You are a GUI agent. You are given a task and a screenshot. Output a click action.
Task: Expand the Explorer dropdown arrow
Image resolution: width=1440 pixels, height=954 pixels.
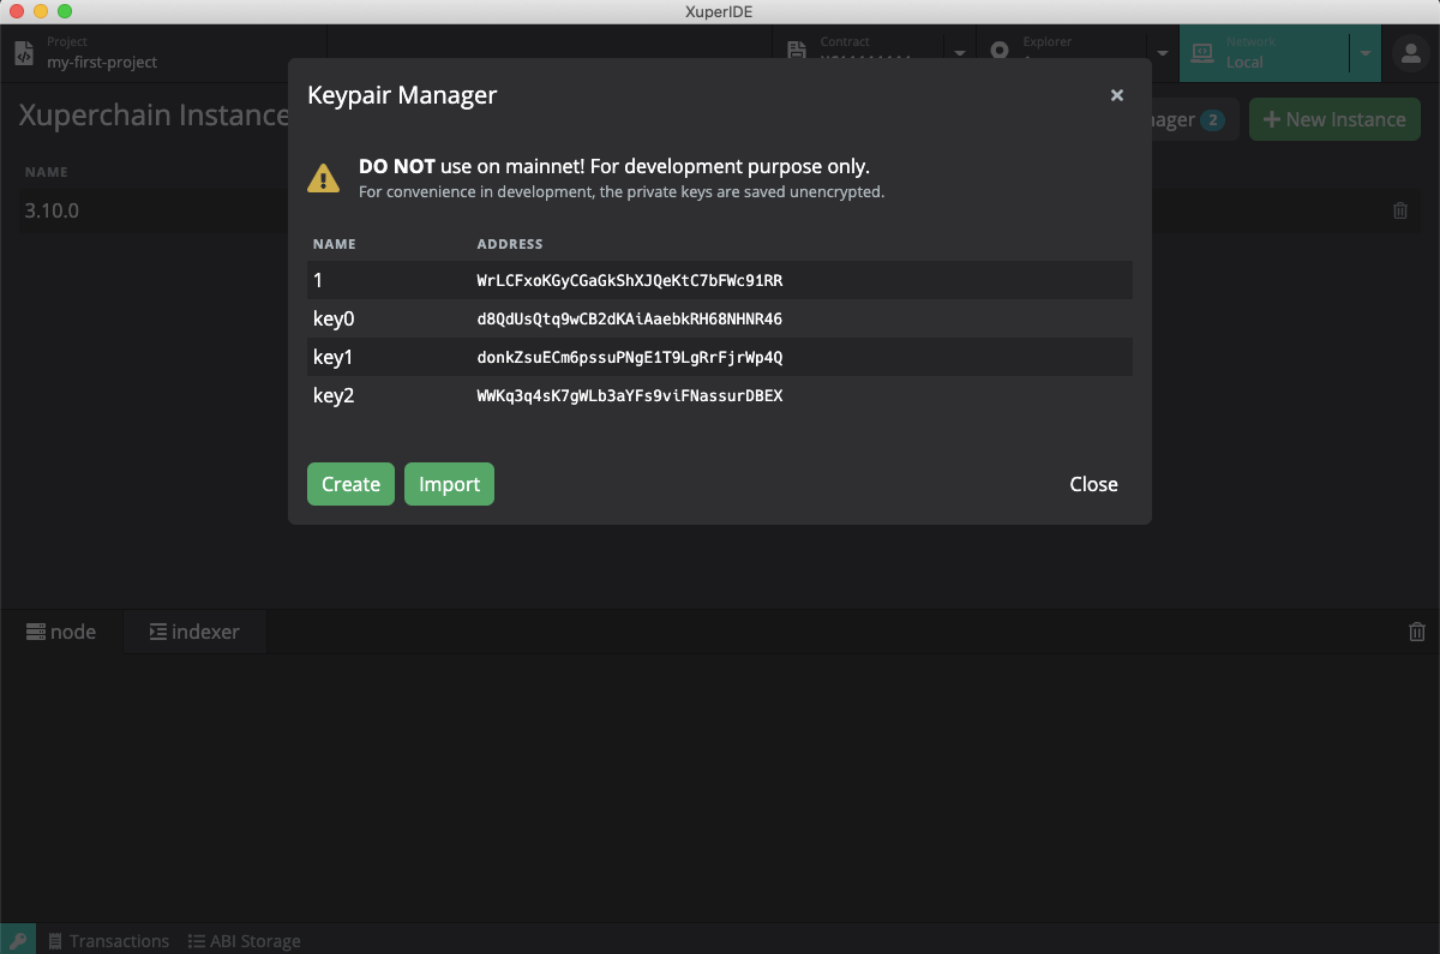(x=1162, y=53)
